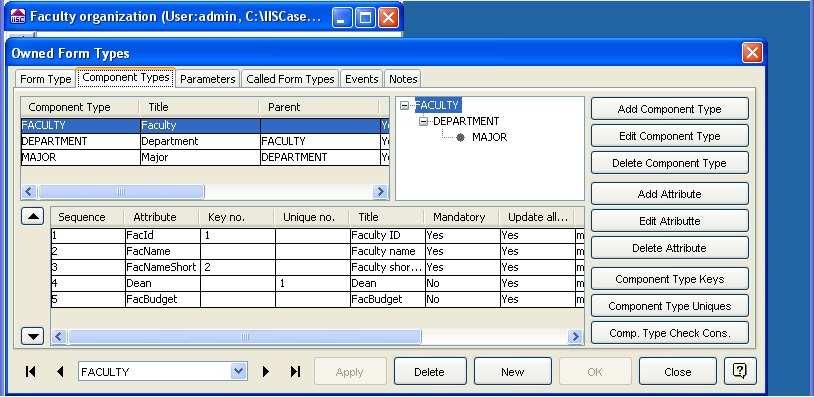Screen dimensions: 814x397
Task: Click component table horizontal scrollbar thumb
Action: pyautogui.click(x=121, y=192)
